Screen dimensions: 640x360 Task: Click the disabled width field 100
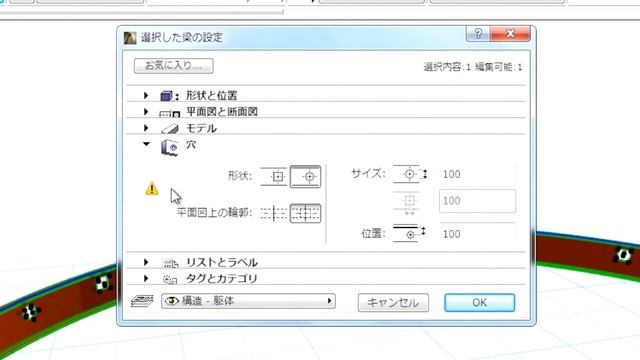tap(477, 201)
